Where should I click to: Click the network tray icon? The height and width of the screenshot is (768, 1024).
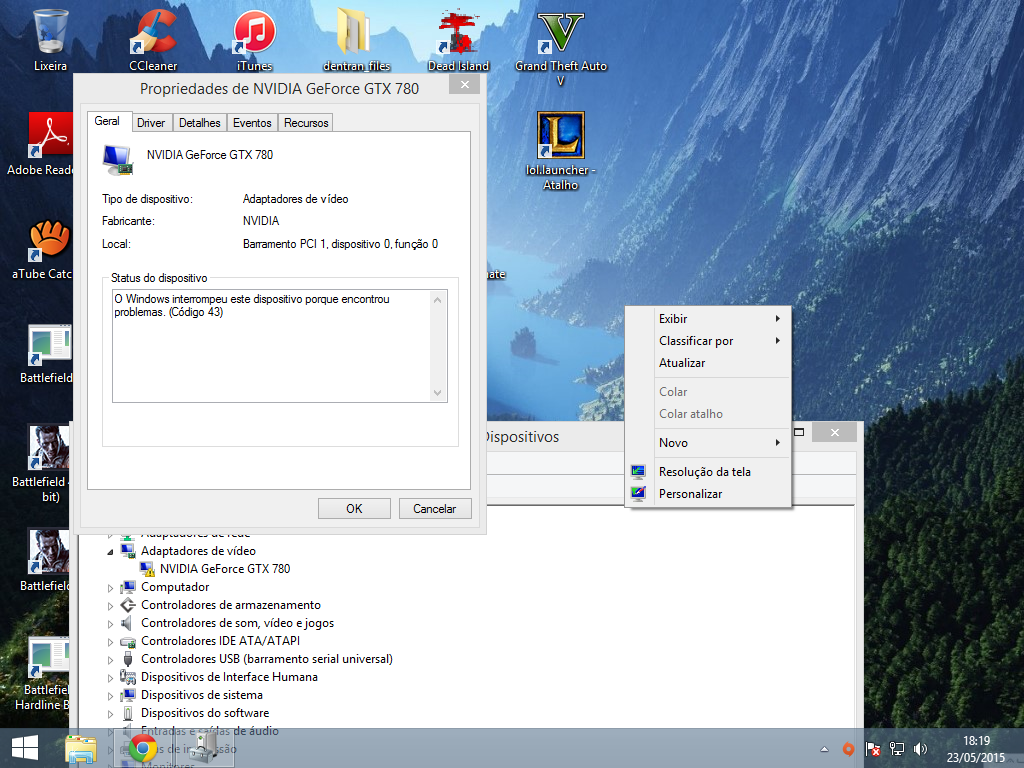pos(897,749)
